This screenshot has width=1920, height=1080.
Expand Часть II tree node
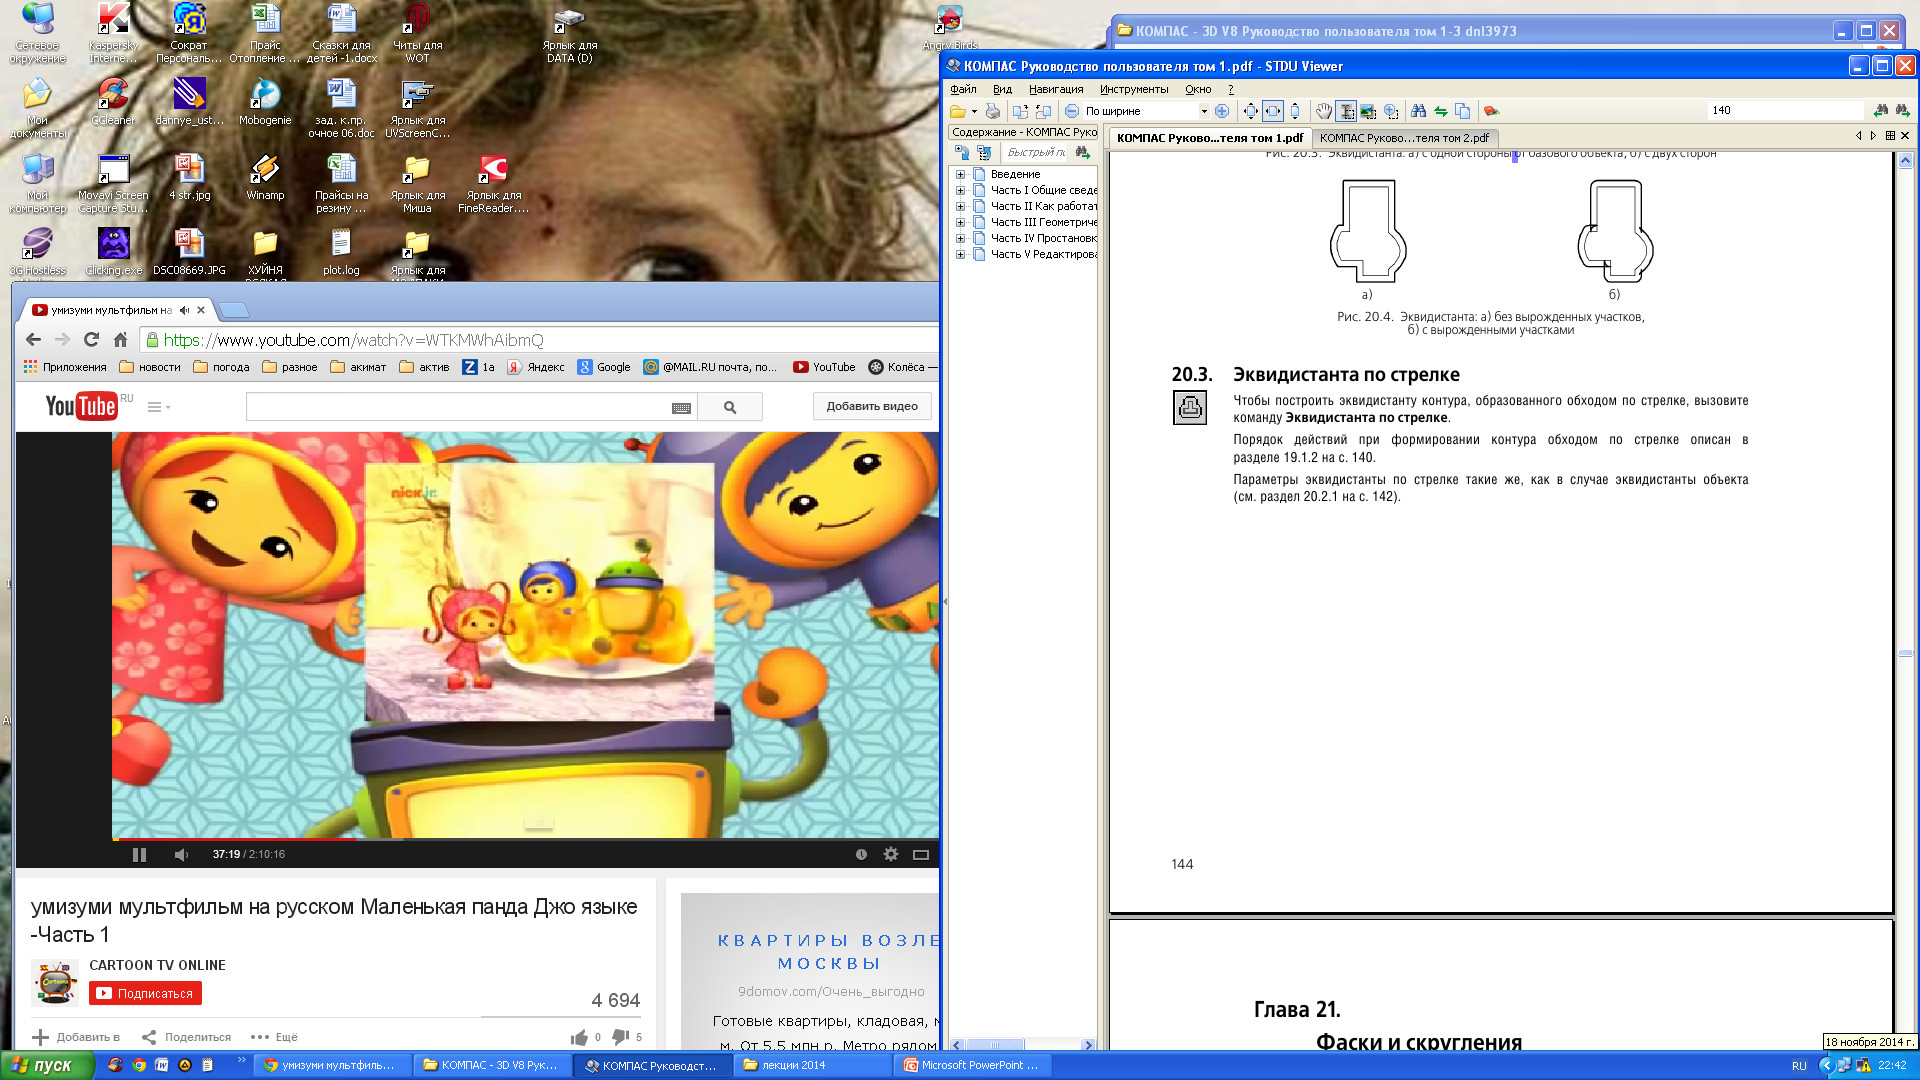point(960,206)
